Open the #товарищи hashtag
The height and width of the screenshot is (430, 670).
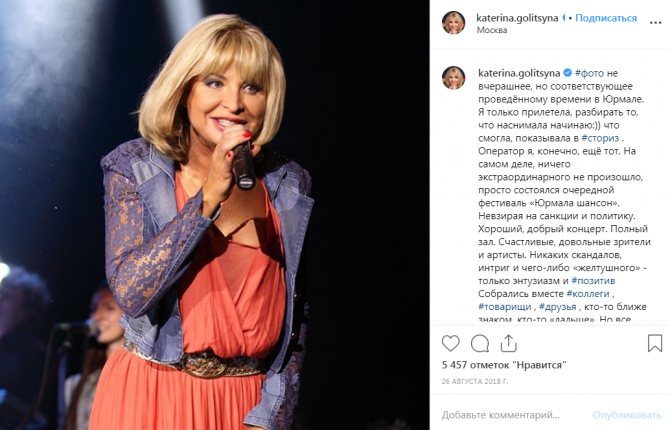(x=505, y=306)
